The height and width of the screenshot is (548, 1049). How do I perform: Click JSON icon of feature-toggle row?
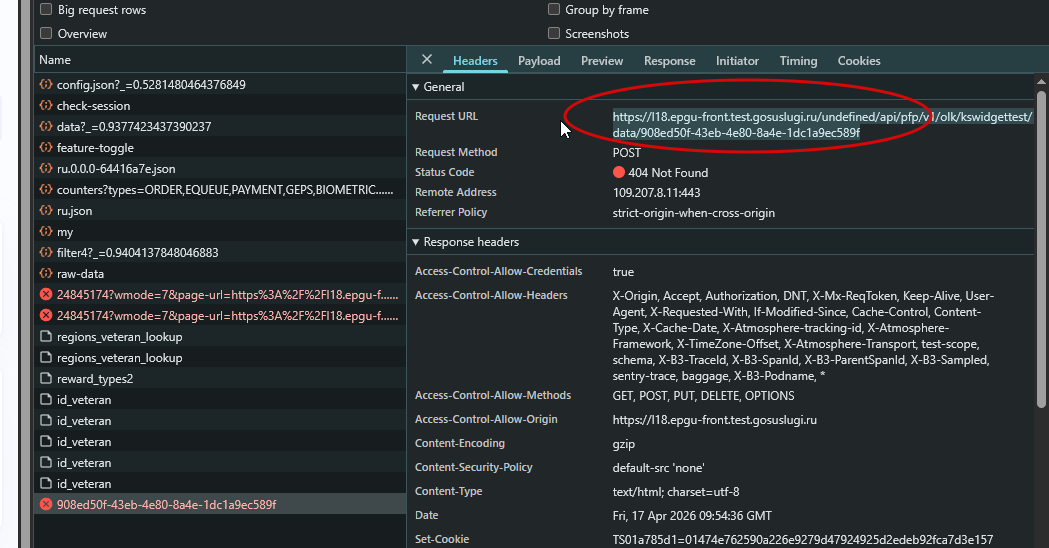tap(45, 147)
